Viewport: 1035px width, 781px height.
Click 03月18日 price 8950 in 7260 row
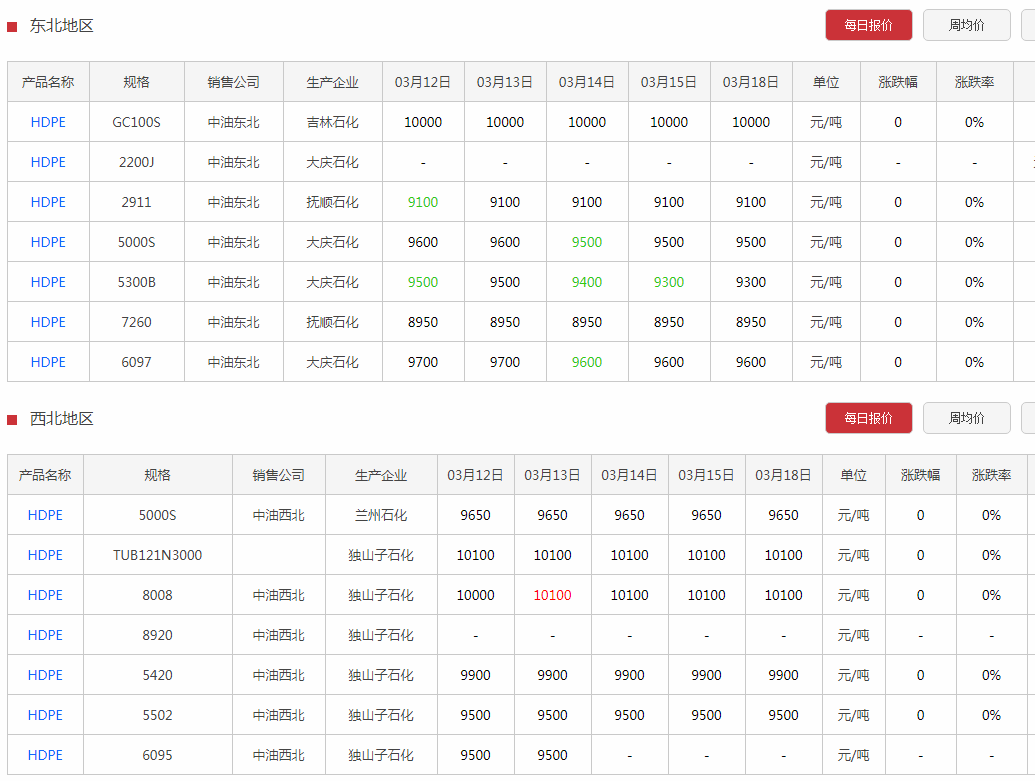751,322
